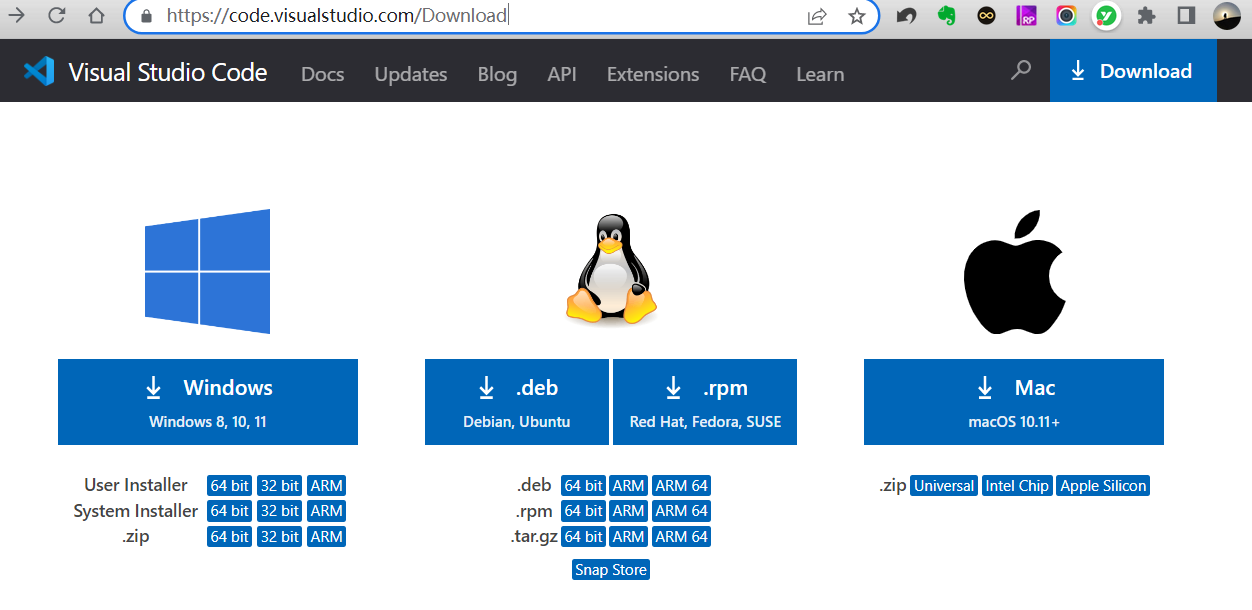The width and height of the screenshot is (1252, 610).
Task: Click the Windows logo image
Action: coord(208,271)
